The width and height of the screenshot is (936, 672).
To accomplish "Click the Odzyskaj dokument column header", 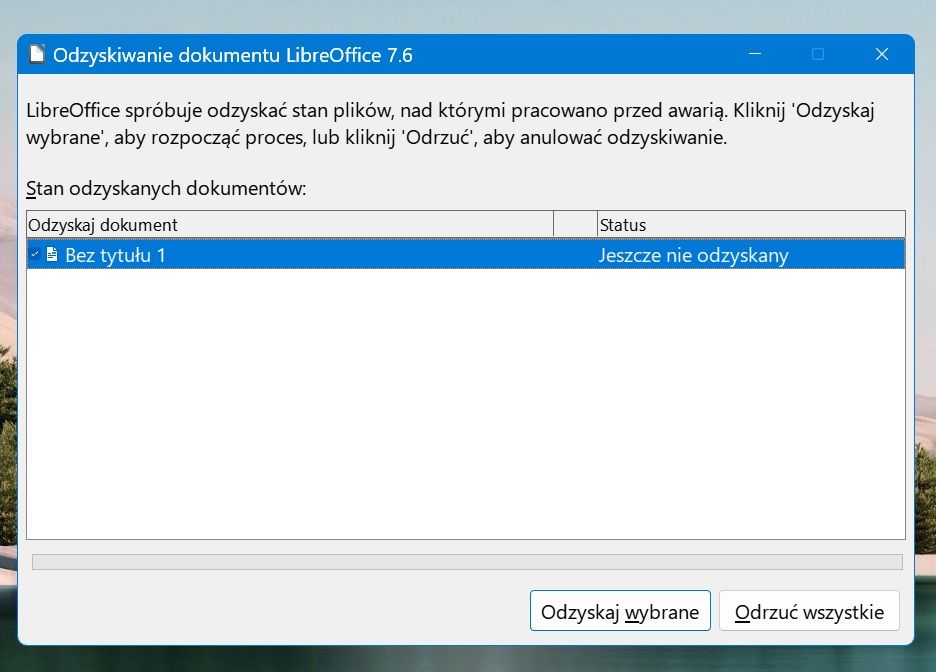I will click(x=290, y=225).
